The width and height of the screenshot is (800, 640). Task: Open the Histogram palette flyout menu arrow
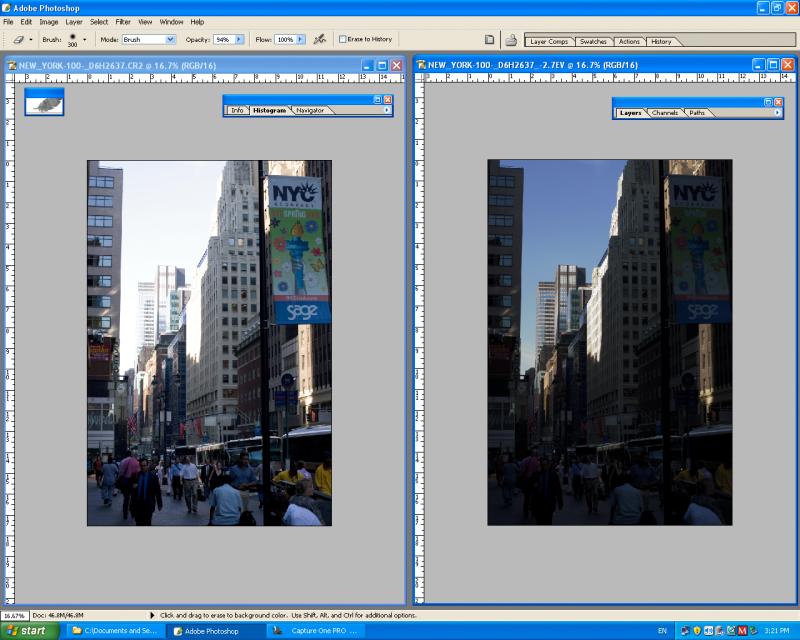click(x=387, y=110)
